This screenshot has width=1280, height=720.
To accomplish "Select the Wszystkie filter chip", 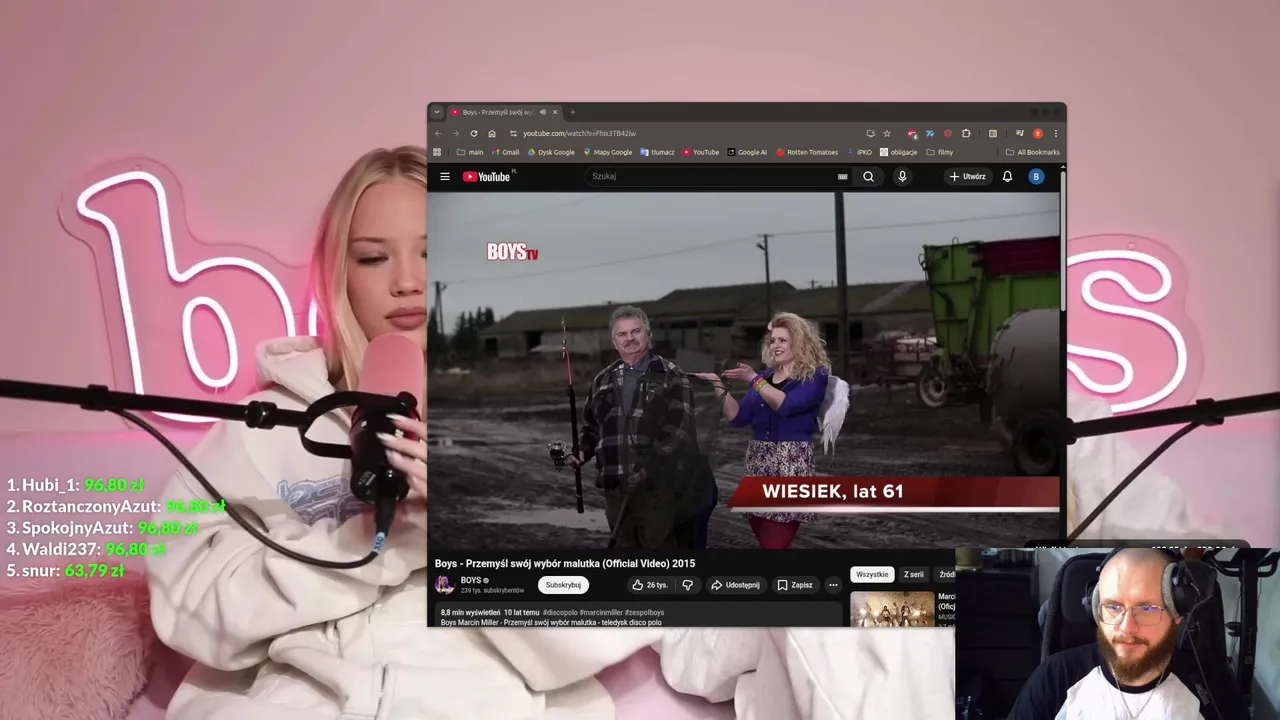I will (872, 575).
